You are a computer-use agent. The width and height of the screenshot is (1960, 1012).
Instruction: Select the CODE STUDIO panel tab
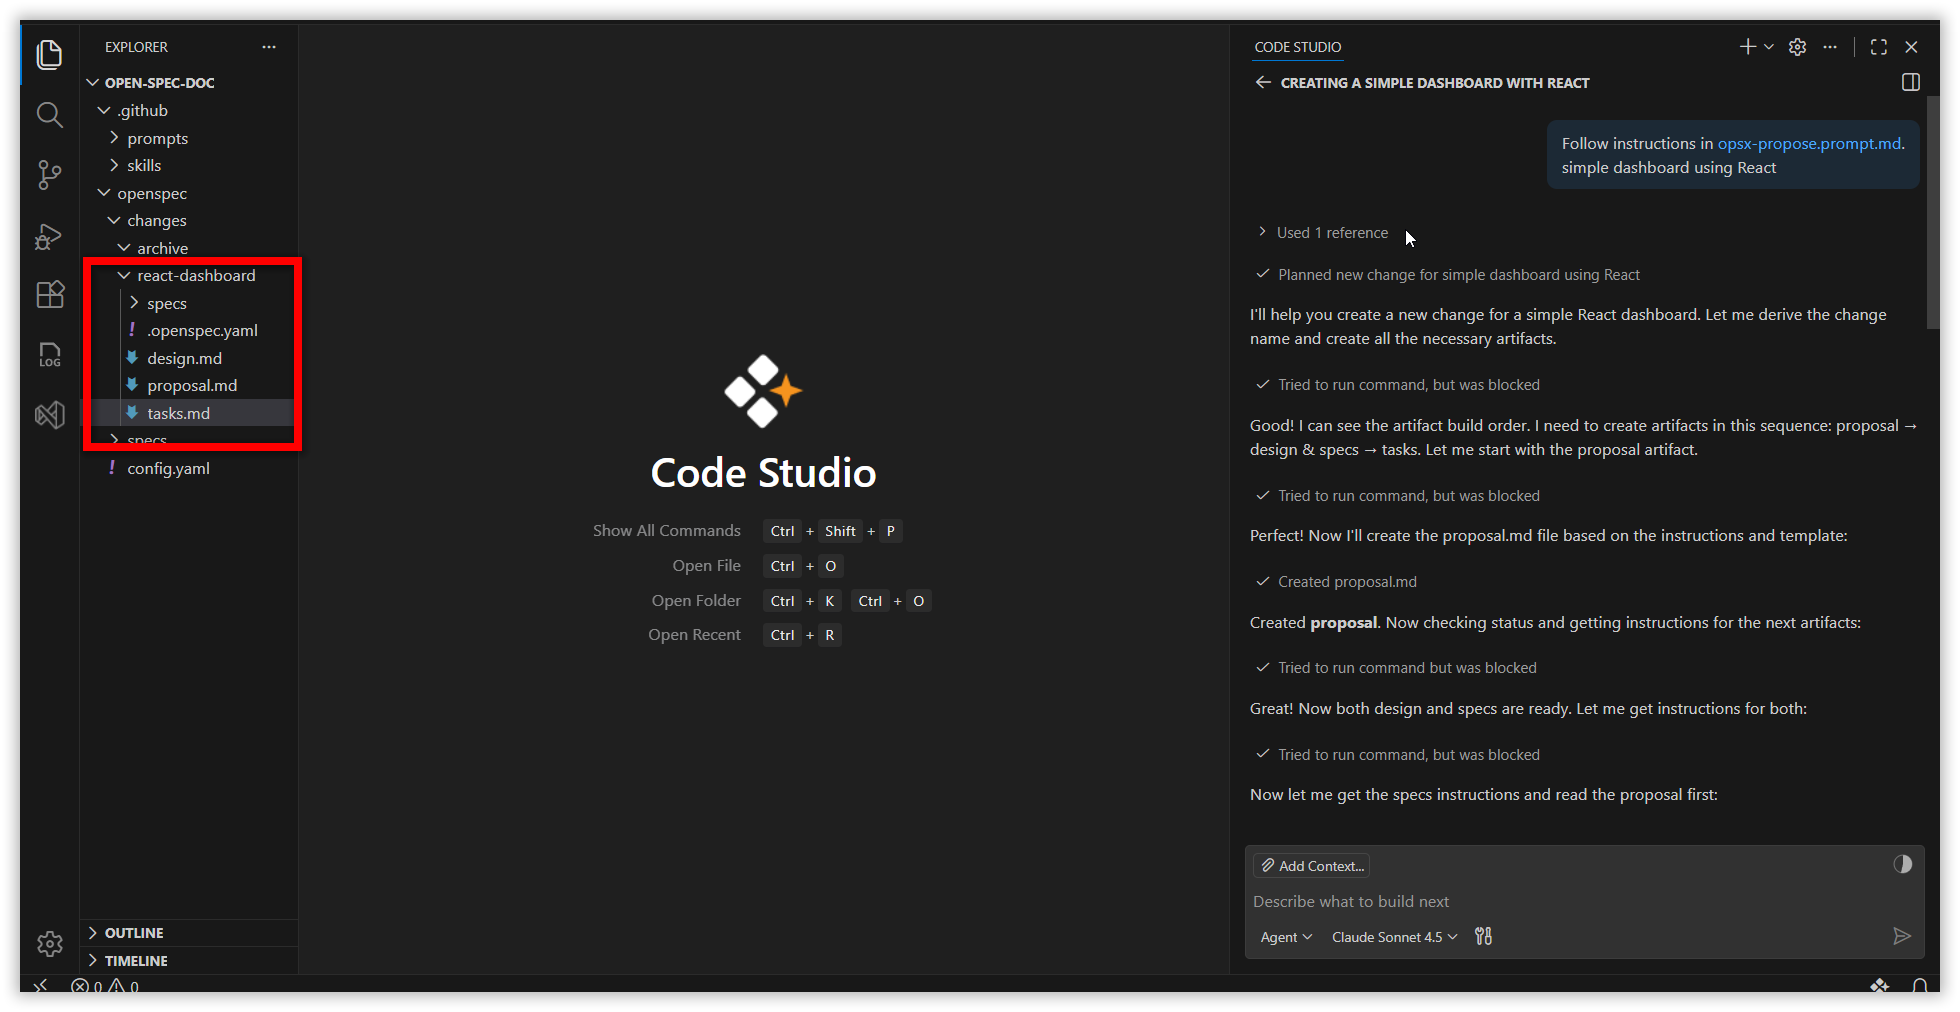pyautogui.click(x=1297, y=47)
